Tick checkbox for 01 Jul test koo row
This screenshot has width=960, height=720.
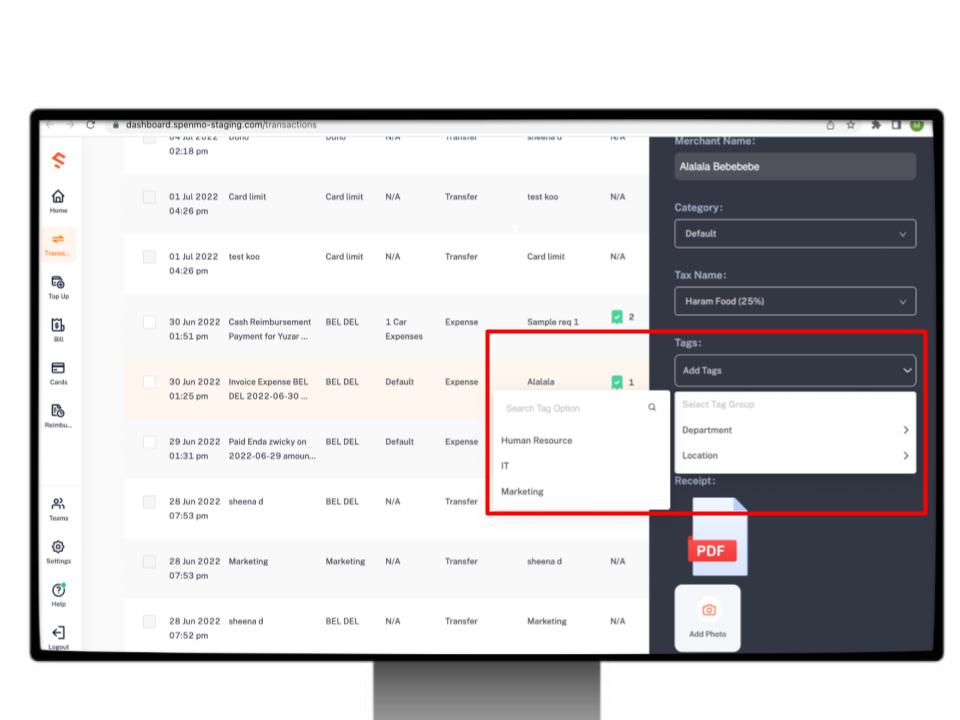pos(149,257)
